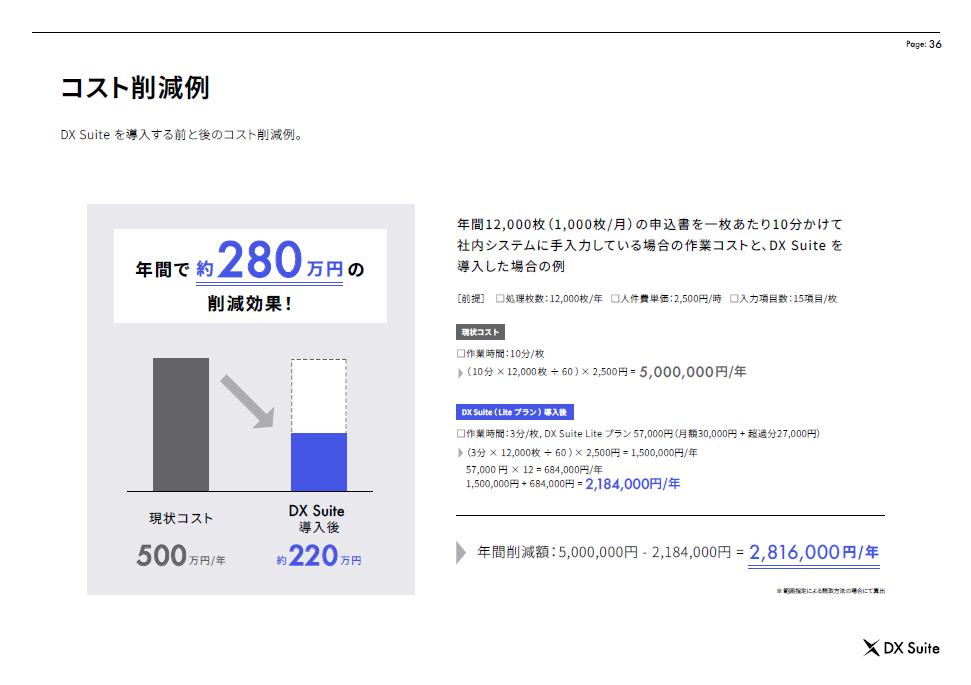Click the gray diagonal down arrow
The width and height of the screenshot is (971, 685).
[x=248, y=401]
